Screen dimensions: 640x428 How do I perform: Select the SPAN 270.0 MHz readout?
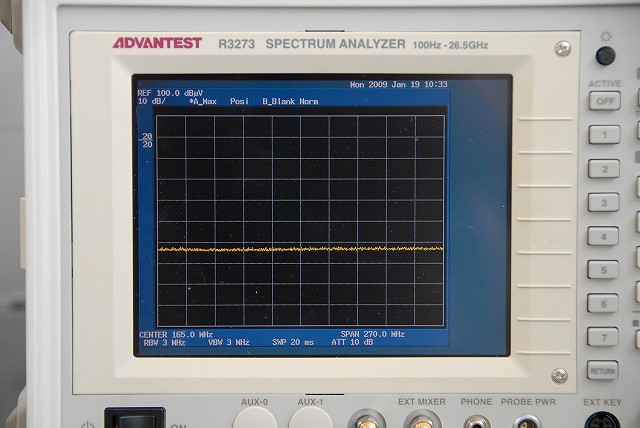(x=372, y=334)
